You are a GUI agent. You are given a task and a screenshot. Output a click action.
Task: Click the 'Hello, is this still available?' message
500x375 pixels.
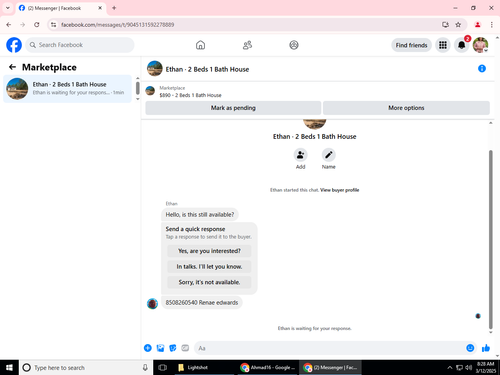pos(200,214)
